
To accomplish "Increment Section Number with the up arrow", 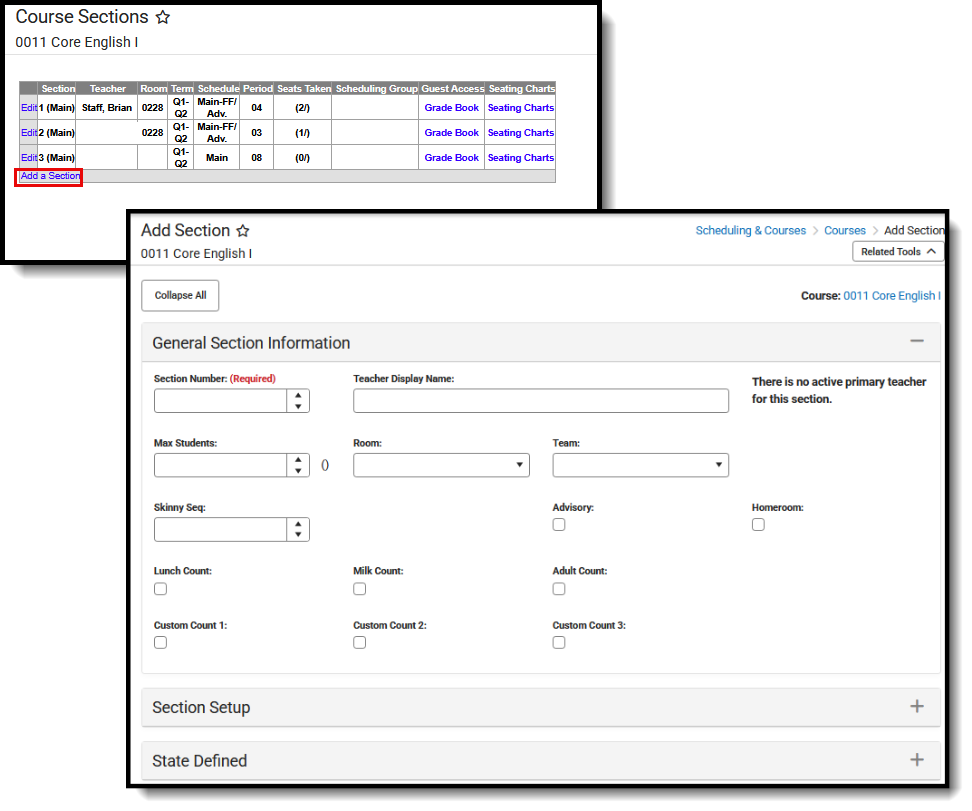I will pos(299,395).
